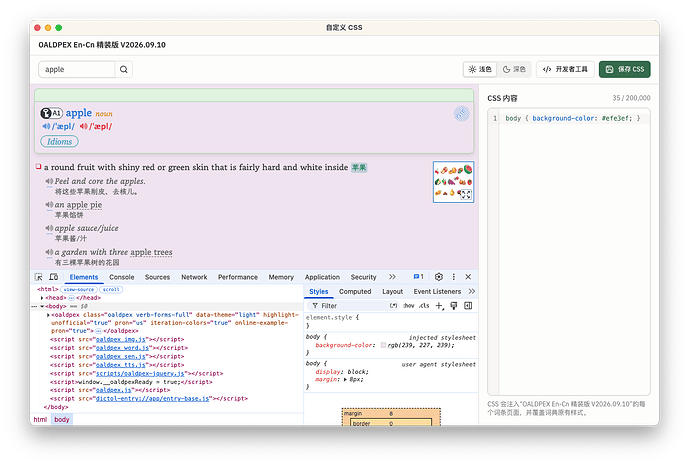
Task: Play audio for 'Peel and core the apples'
Action: pyautogui.click(x=49, y=181)
